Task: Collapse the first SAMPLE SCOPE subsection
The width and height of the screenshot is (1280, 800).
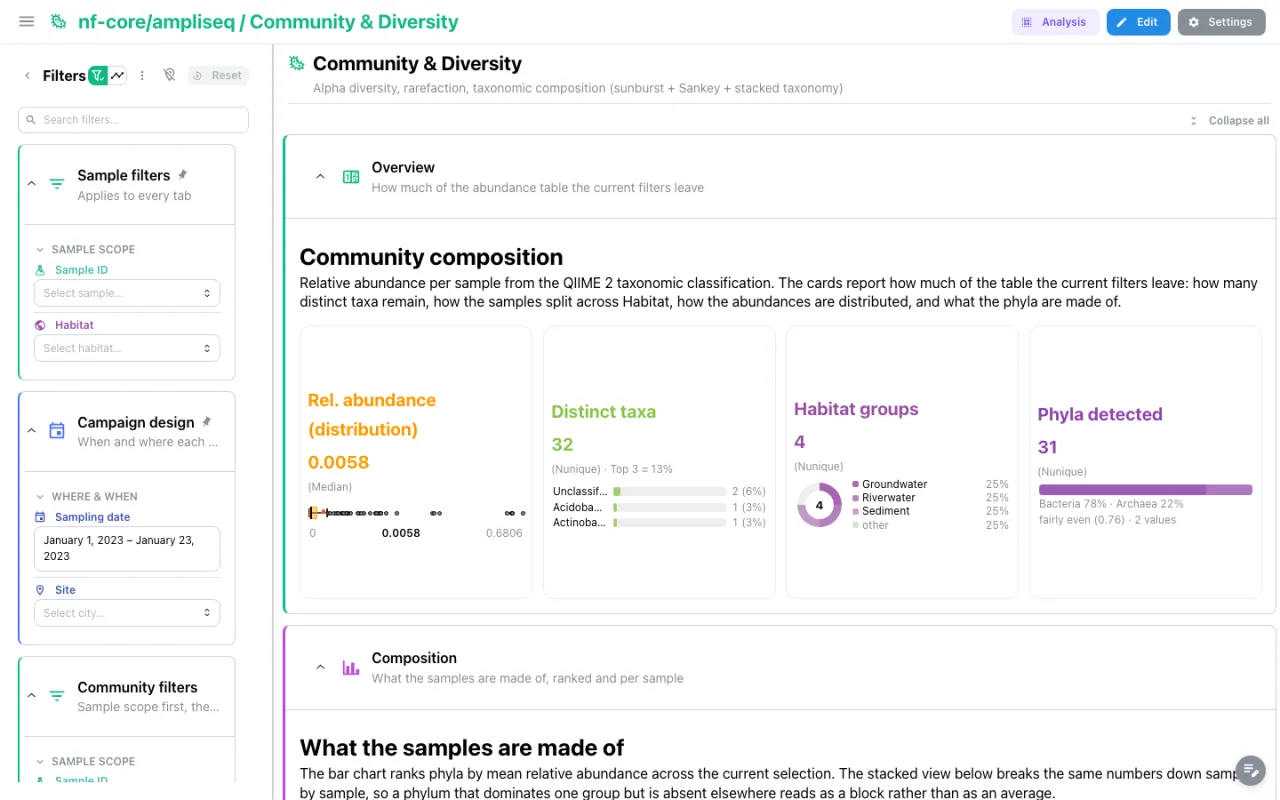Action: pos(40,250)
